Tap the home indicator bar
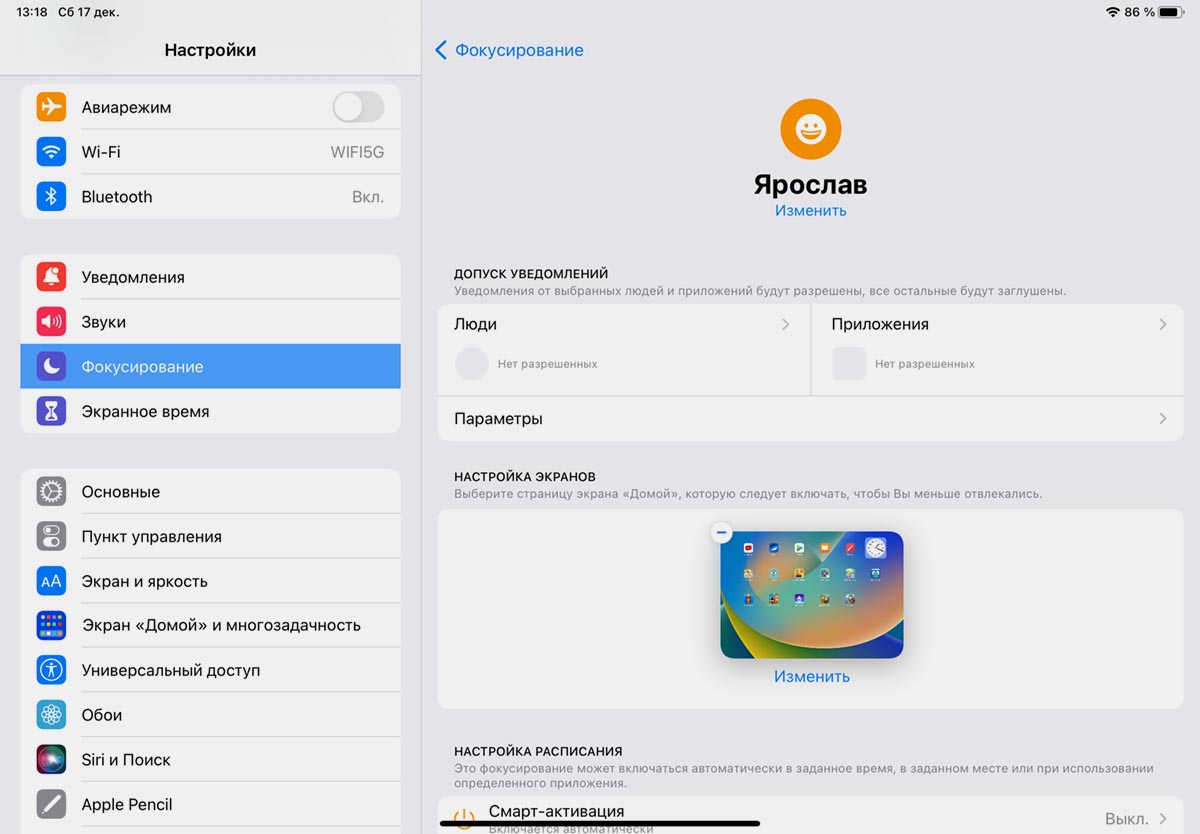The width and height of the screenshot is (1200, 834). pos(600,824)
